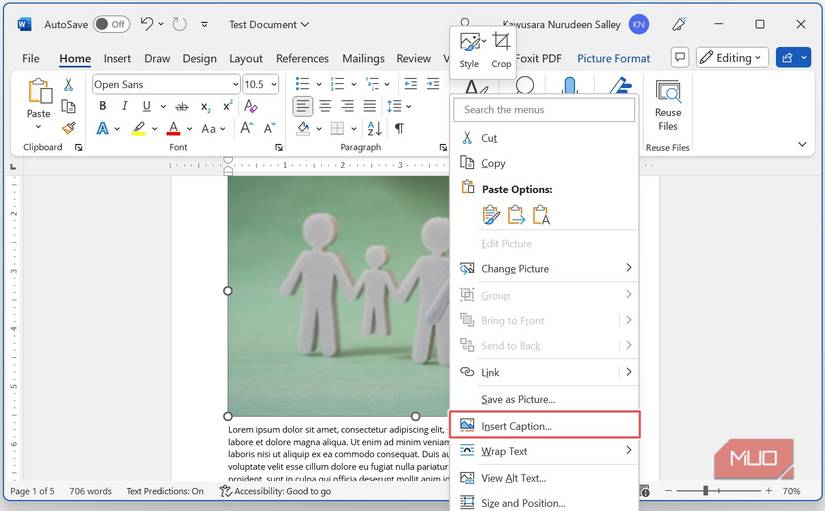Image resolution: width=825 pixels, height=511 pixels.
Task: Switch to the Picture Format tab
Action: point(613,59)
